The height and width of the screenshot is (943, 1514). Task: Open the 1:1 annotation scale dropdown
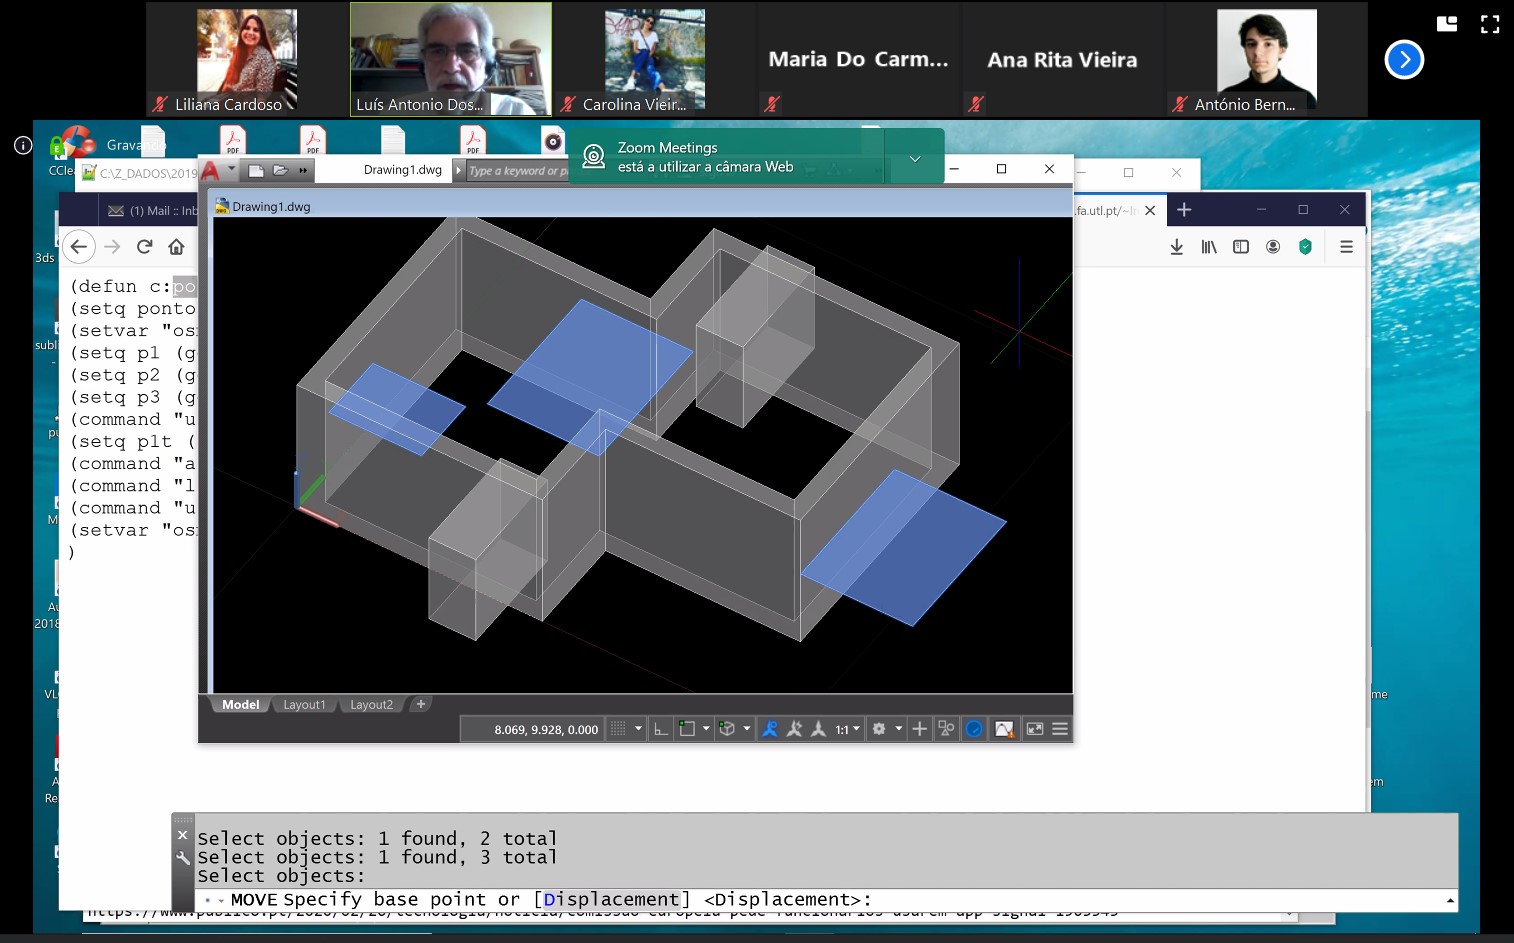[848, 729]
